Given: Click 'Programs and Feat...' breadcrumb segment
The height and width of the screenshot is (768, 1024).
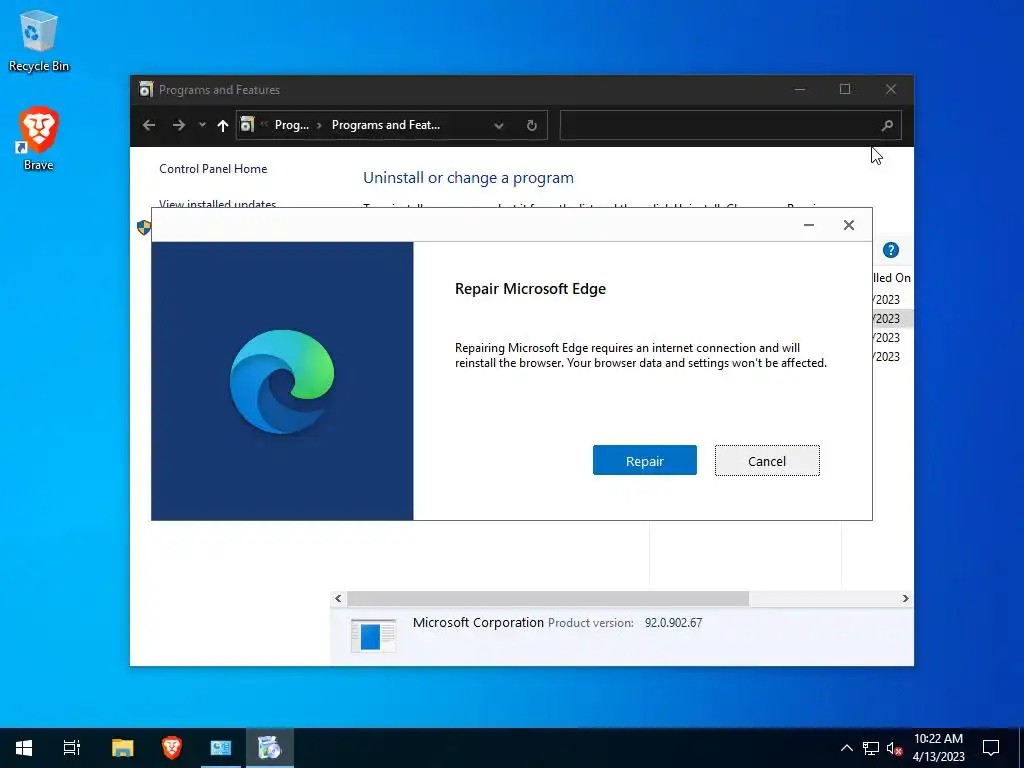Looking at the screenshot, I should coord(385,125).
